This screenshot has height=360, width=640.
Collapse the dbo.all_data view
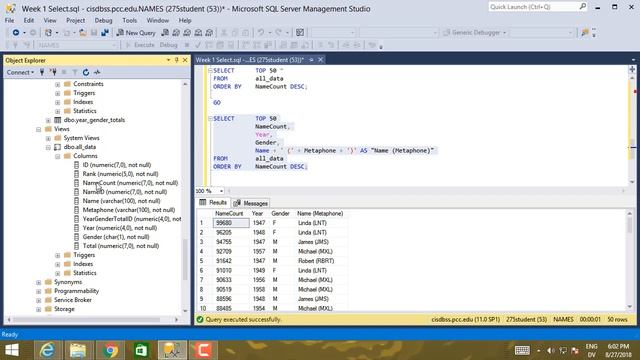[x=48, y=147]
